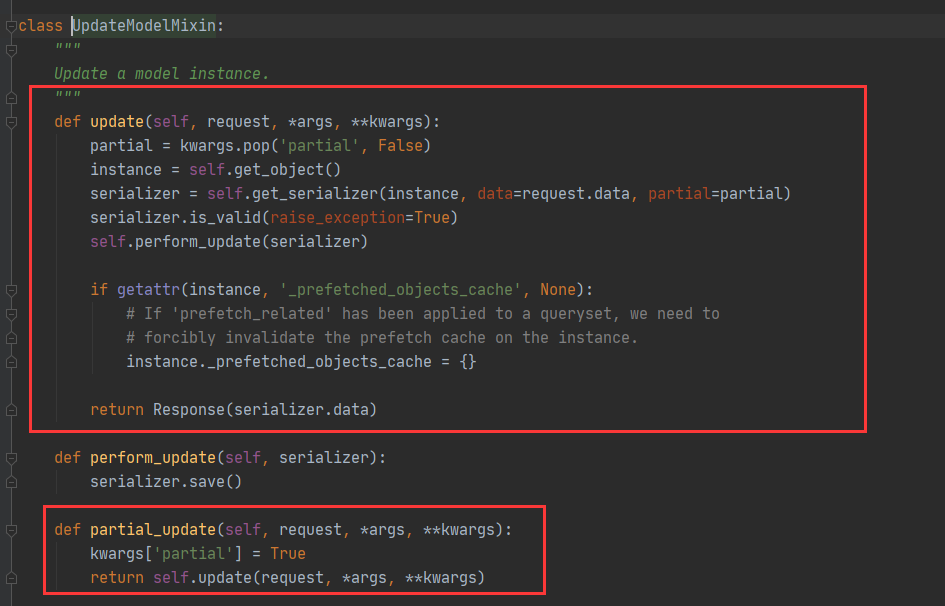Screen dimensions: 945x606
Task: Click the raise_exception keyword argument
Action: click(338, 217)
